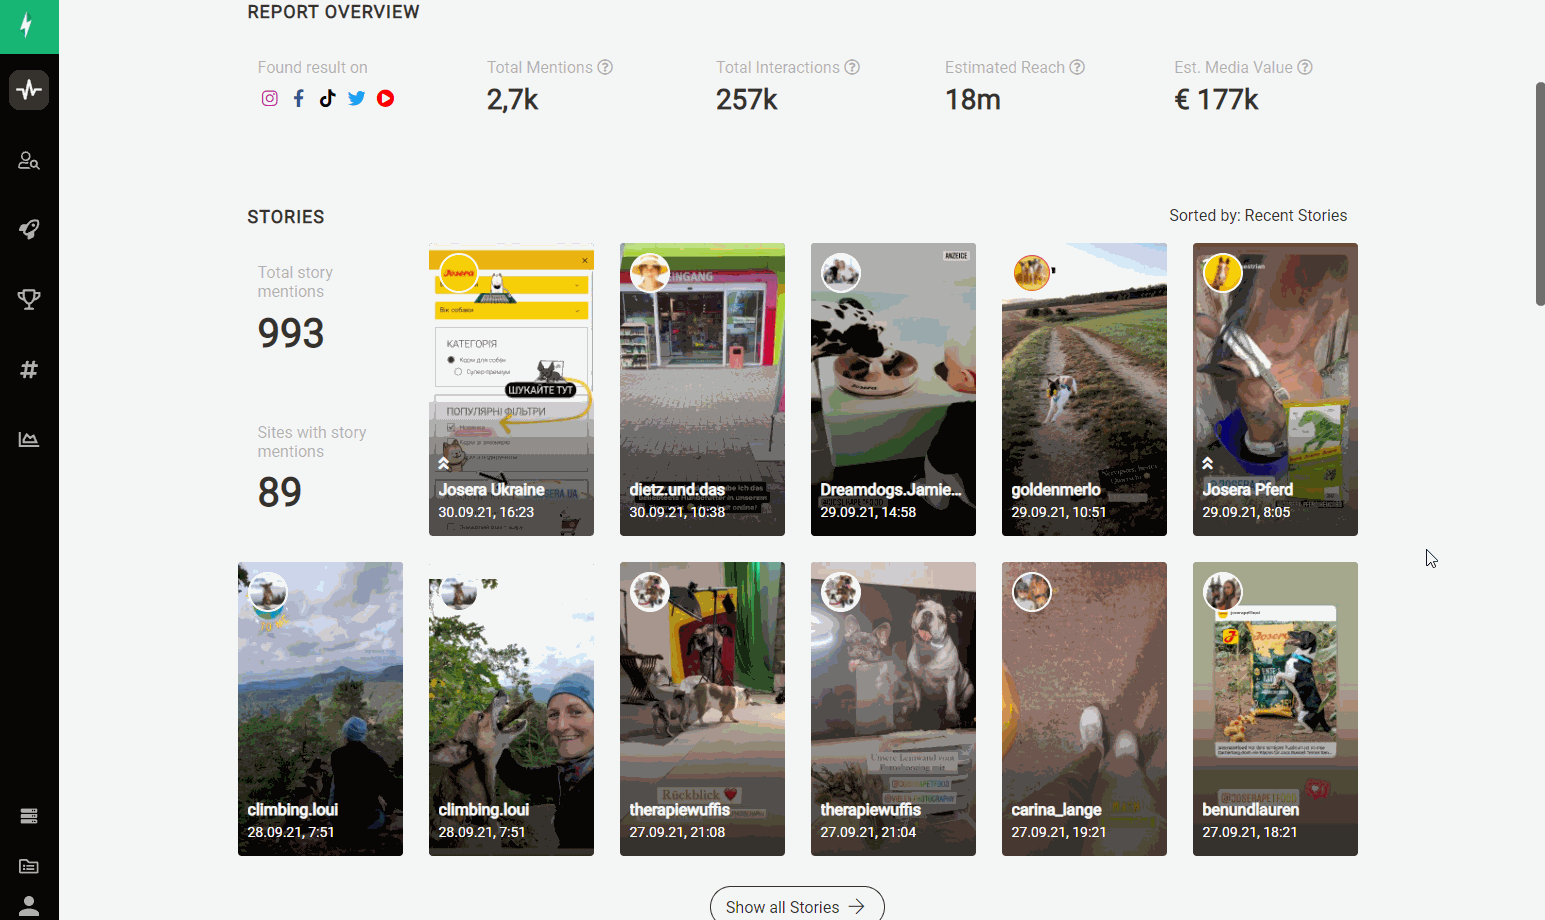Open the hashtag sidebar icon

coord(29,370)
